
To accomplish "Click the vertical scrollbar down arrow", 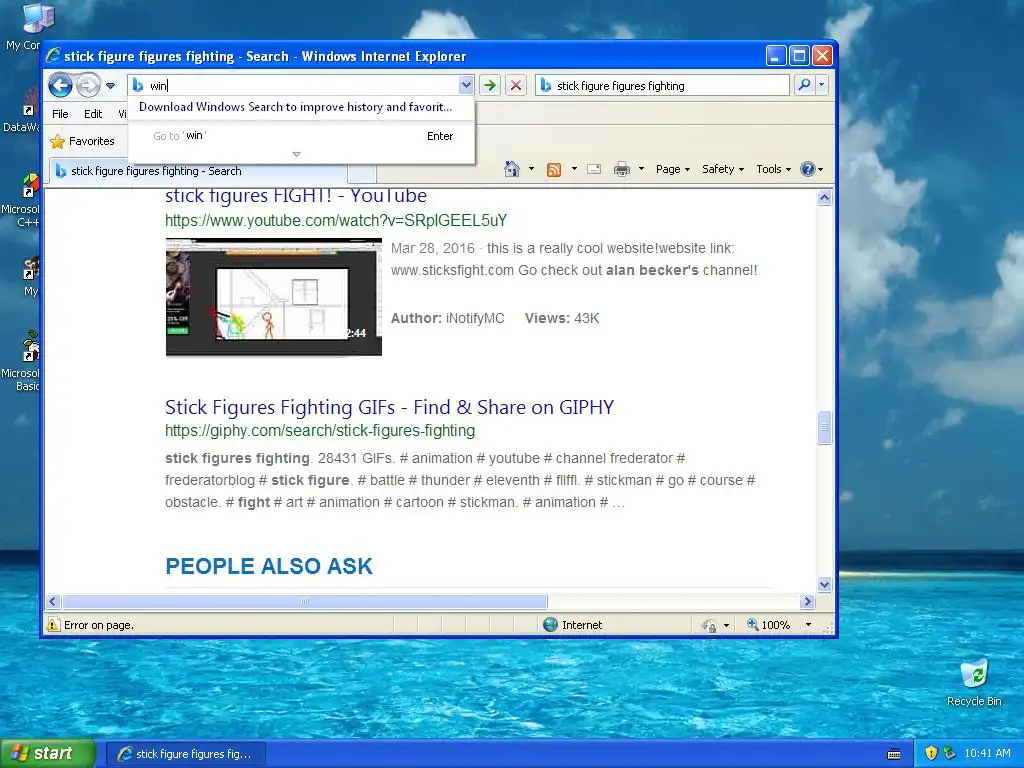I will pos(824,584).
